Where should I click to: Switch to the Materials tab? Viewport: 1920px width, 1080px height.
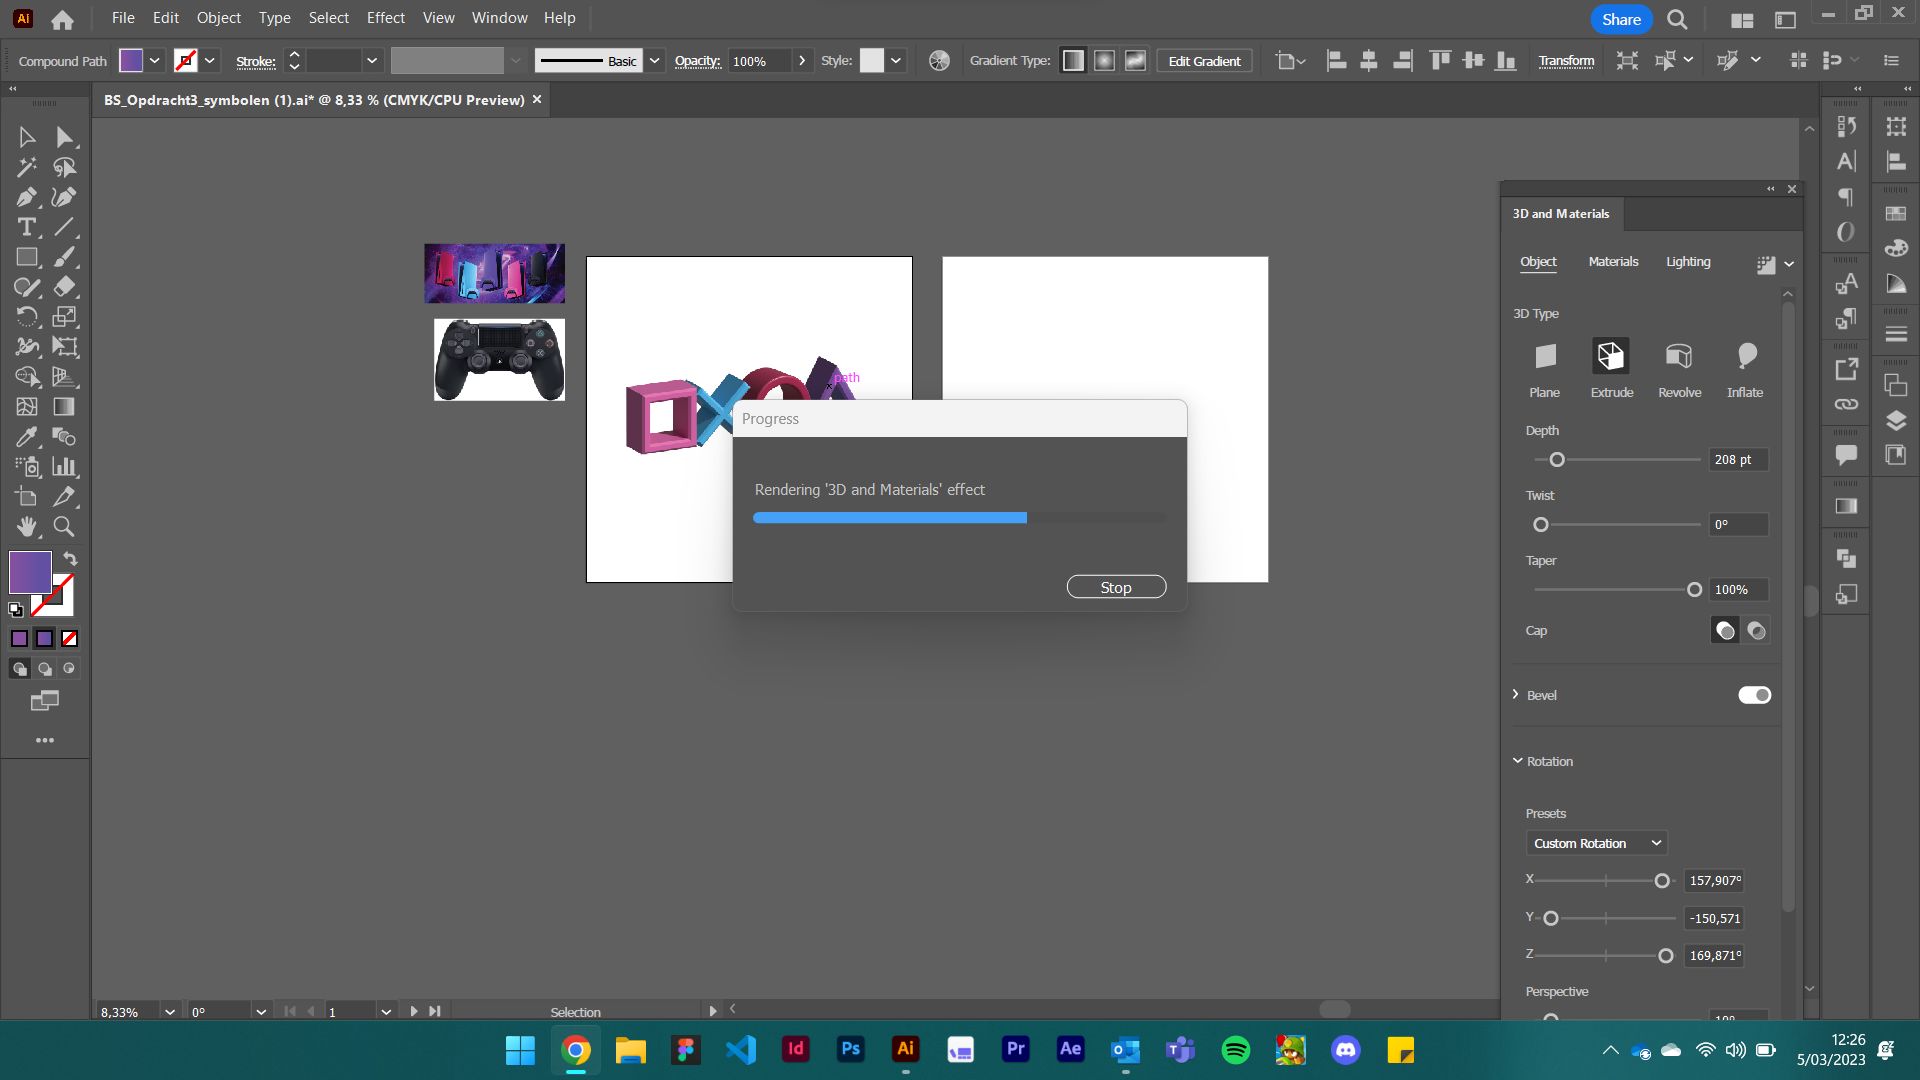tap(1613, 261)
